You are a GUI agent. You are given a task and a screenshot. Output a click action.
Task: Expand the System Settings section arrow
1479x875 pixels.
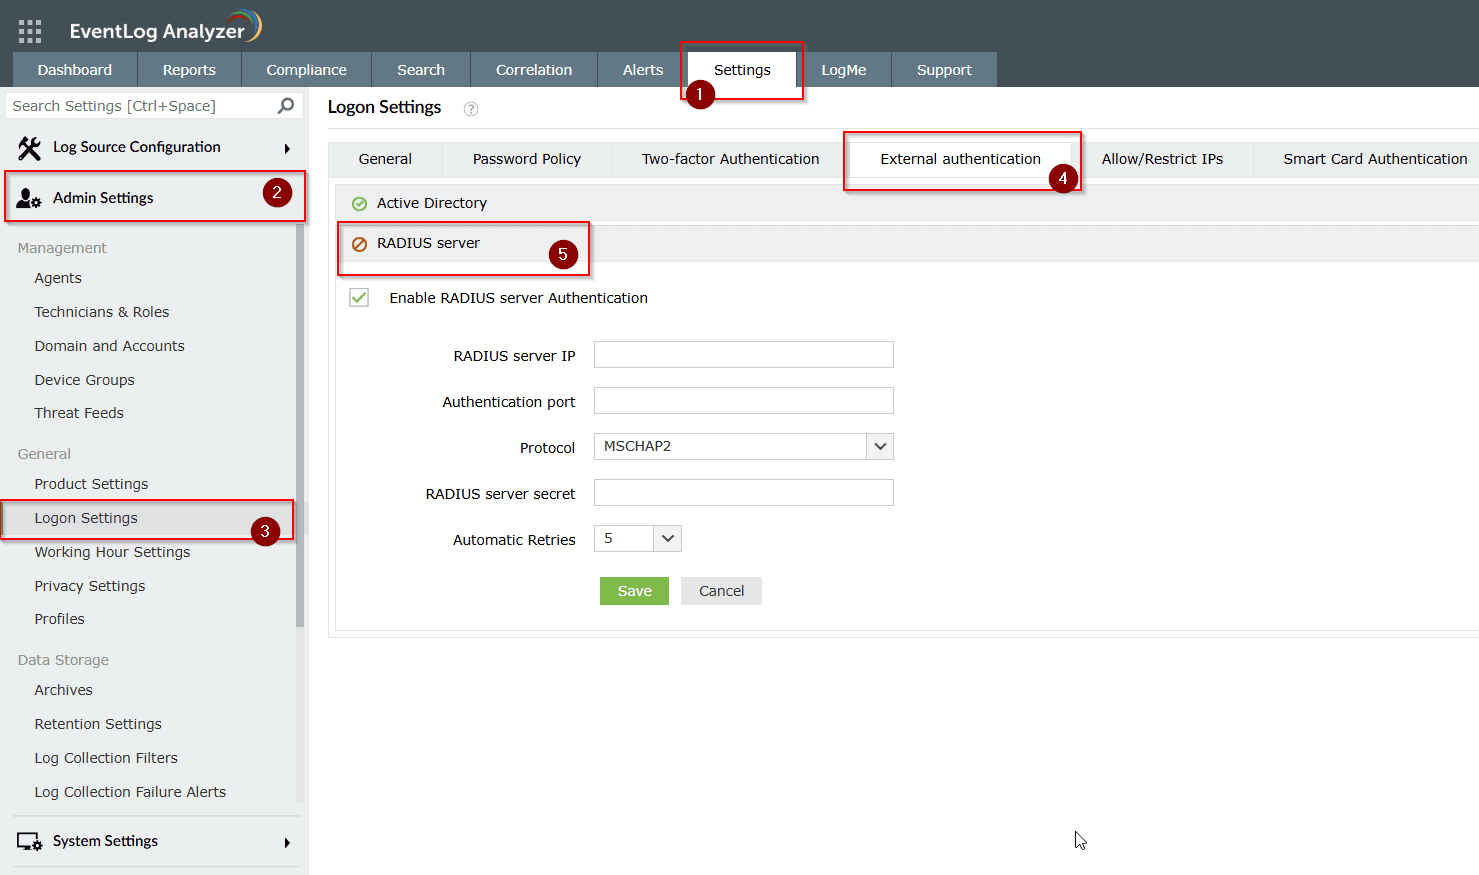point(287,843)
